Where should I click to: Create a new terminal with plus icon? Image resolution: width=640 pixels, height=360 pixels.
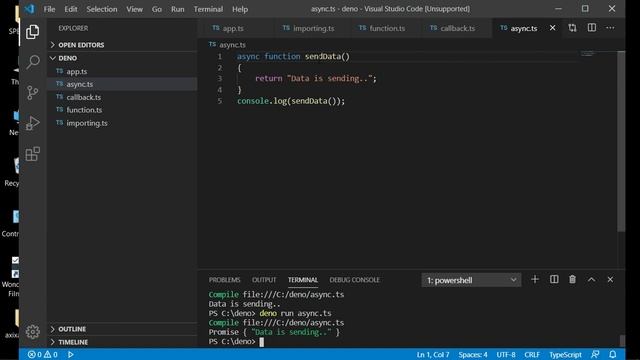click(535, 280)
